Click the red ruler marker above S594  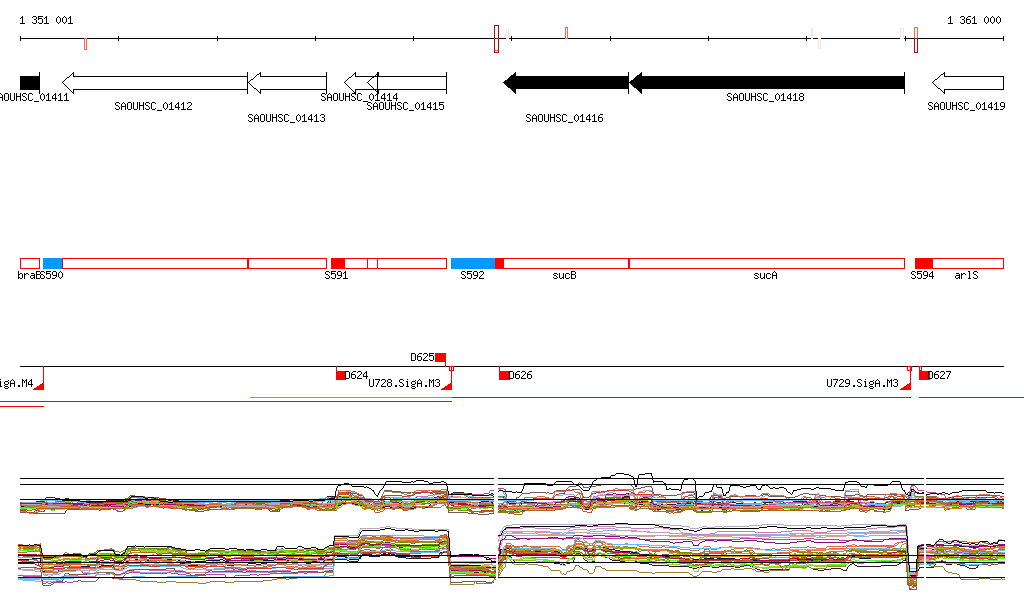[x=916, y=40]
